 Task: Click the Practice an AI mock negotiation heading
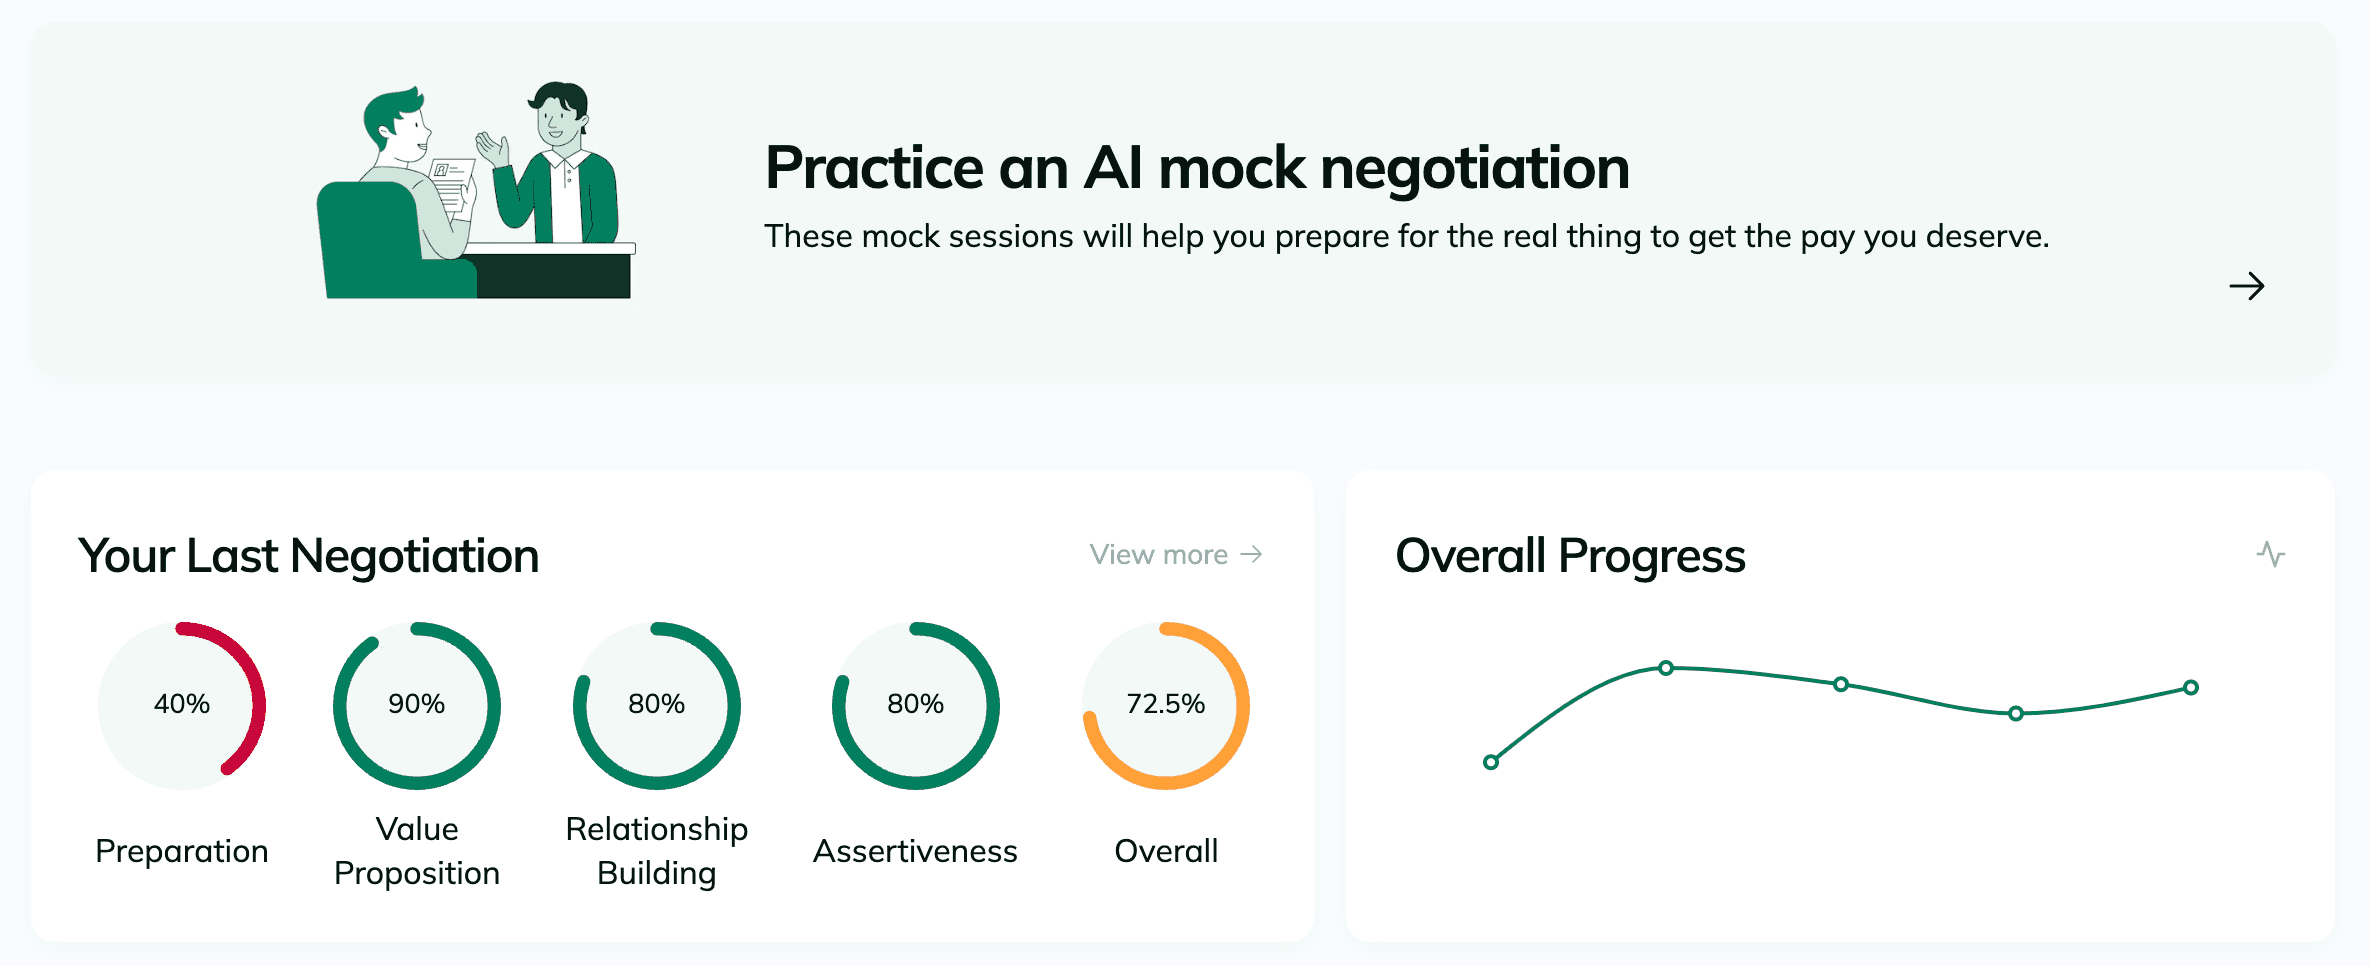(1196, 167)
